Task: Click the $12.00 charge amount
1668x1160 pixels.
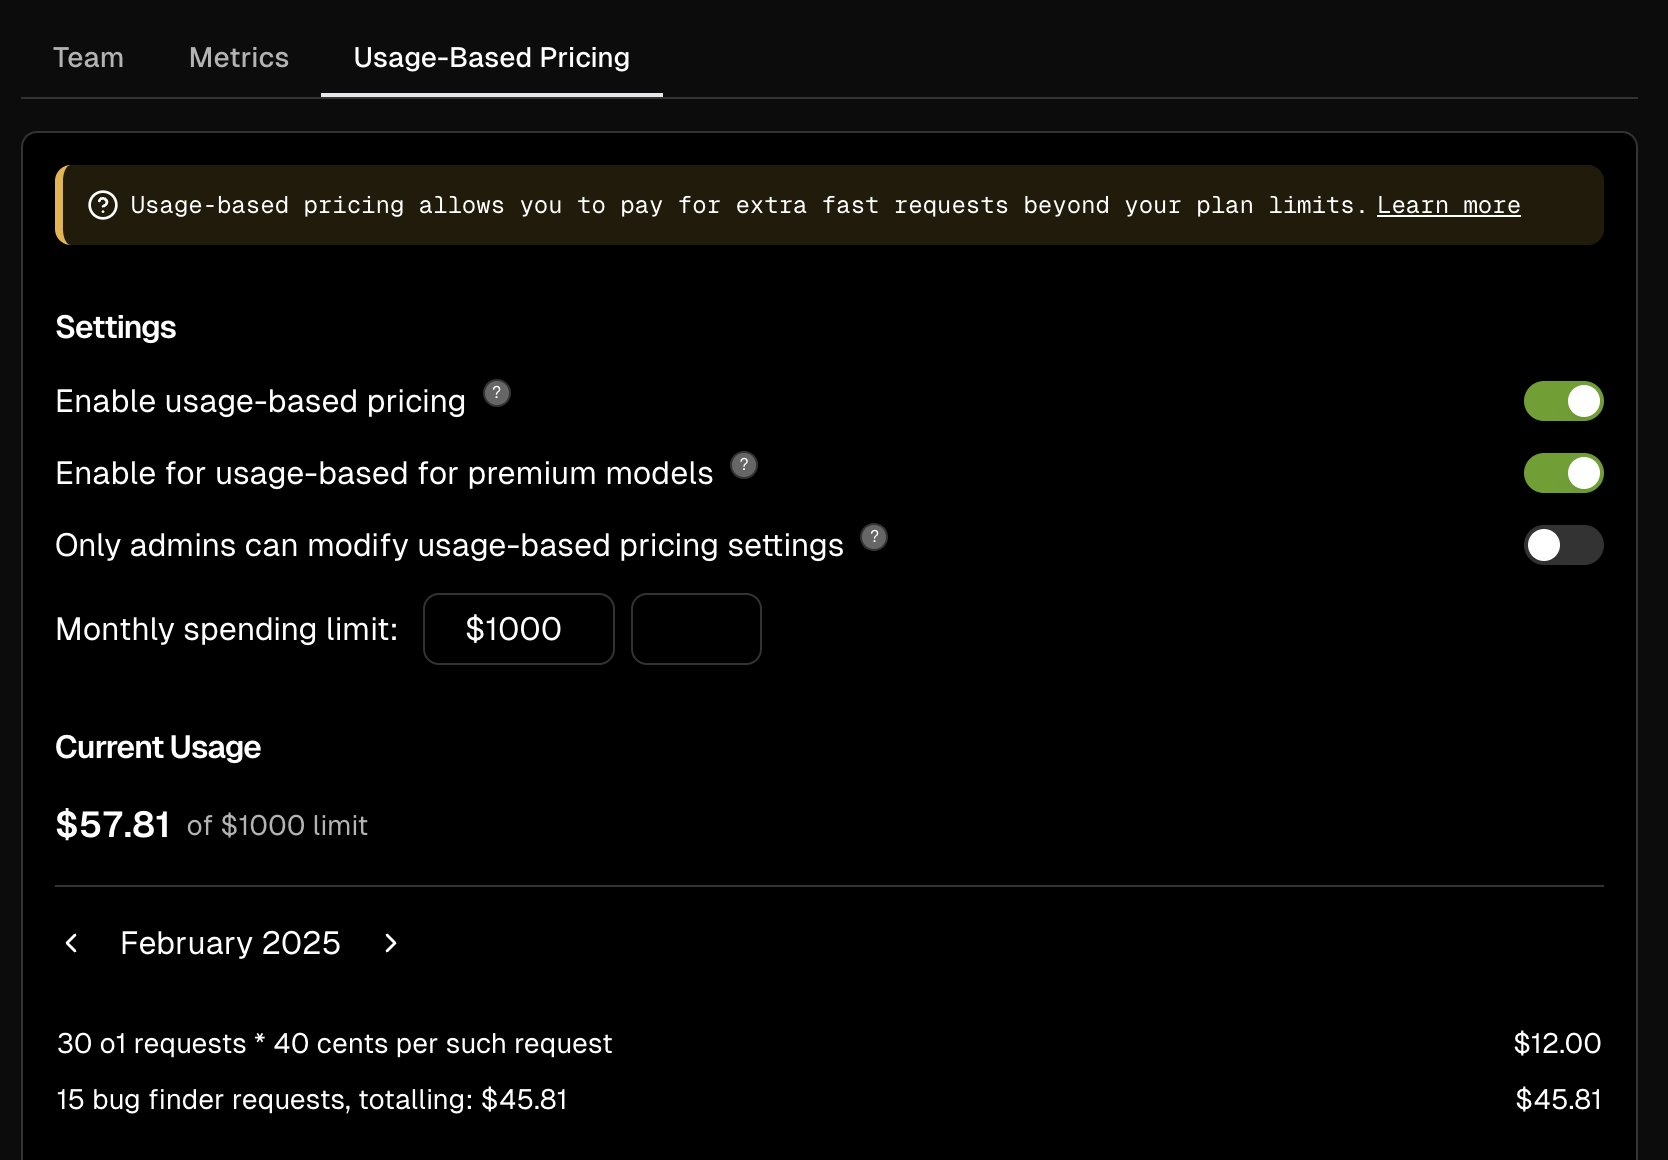Action: pyautogui.click(x=1556, y=1043)
